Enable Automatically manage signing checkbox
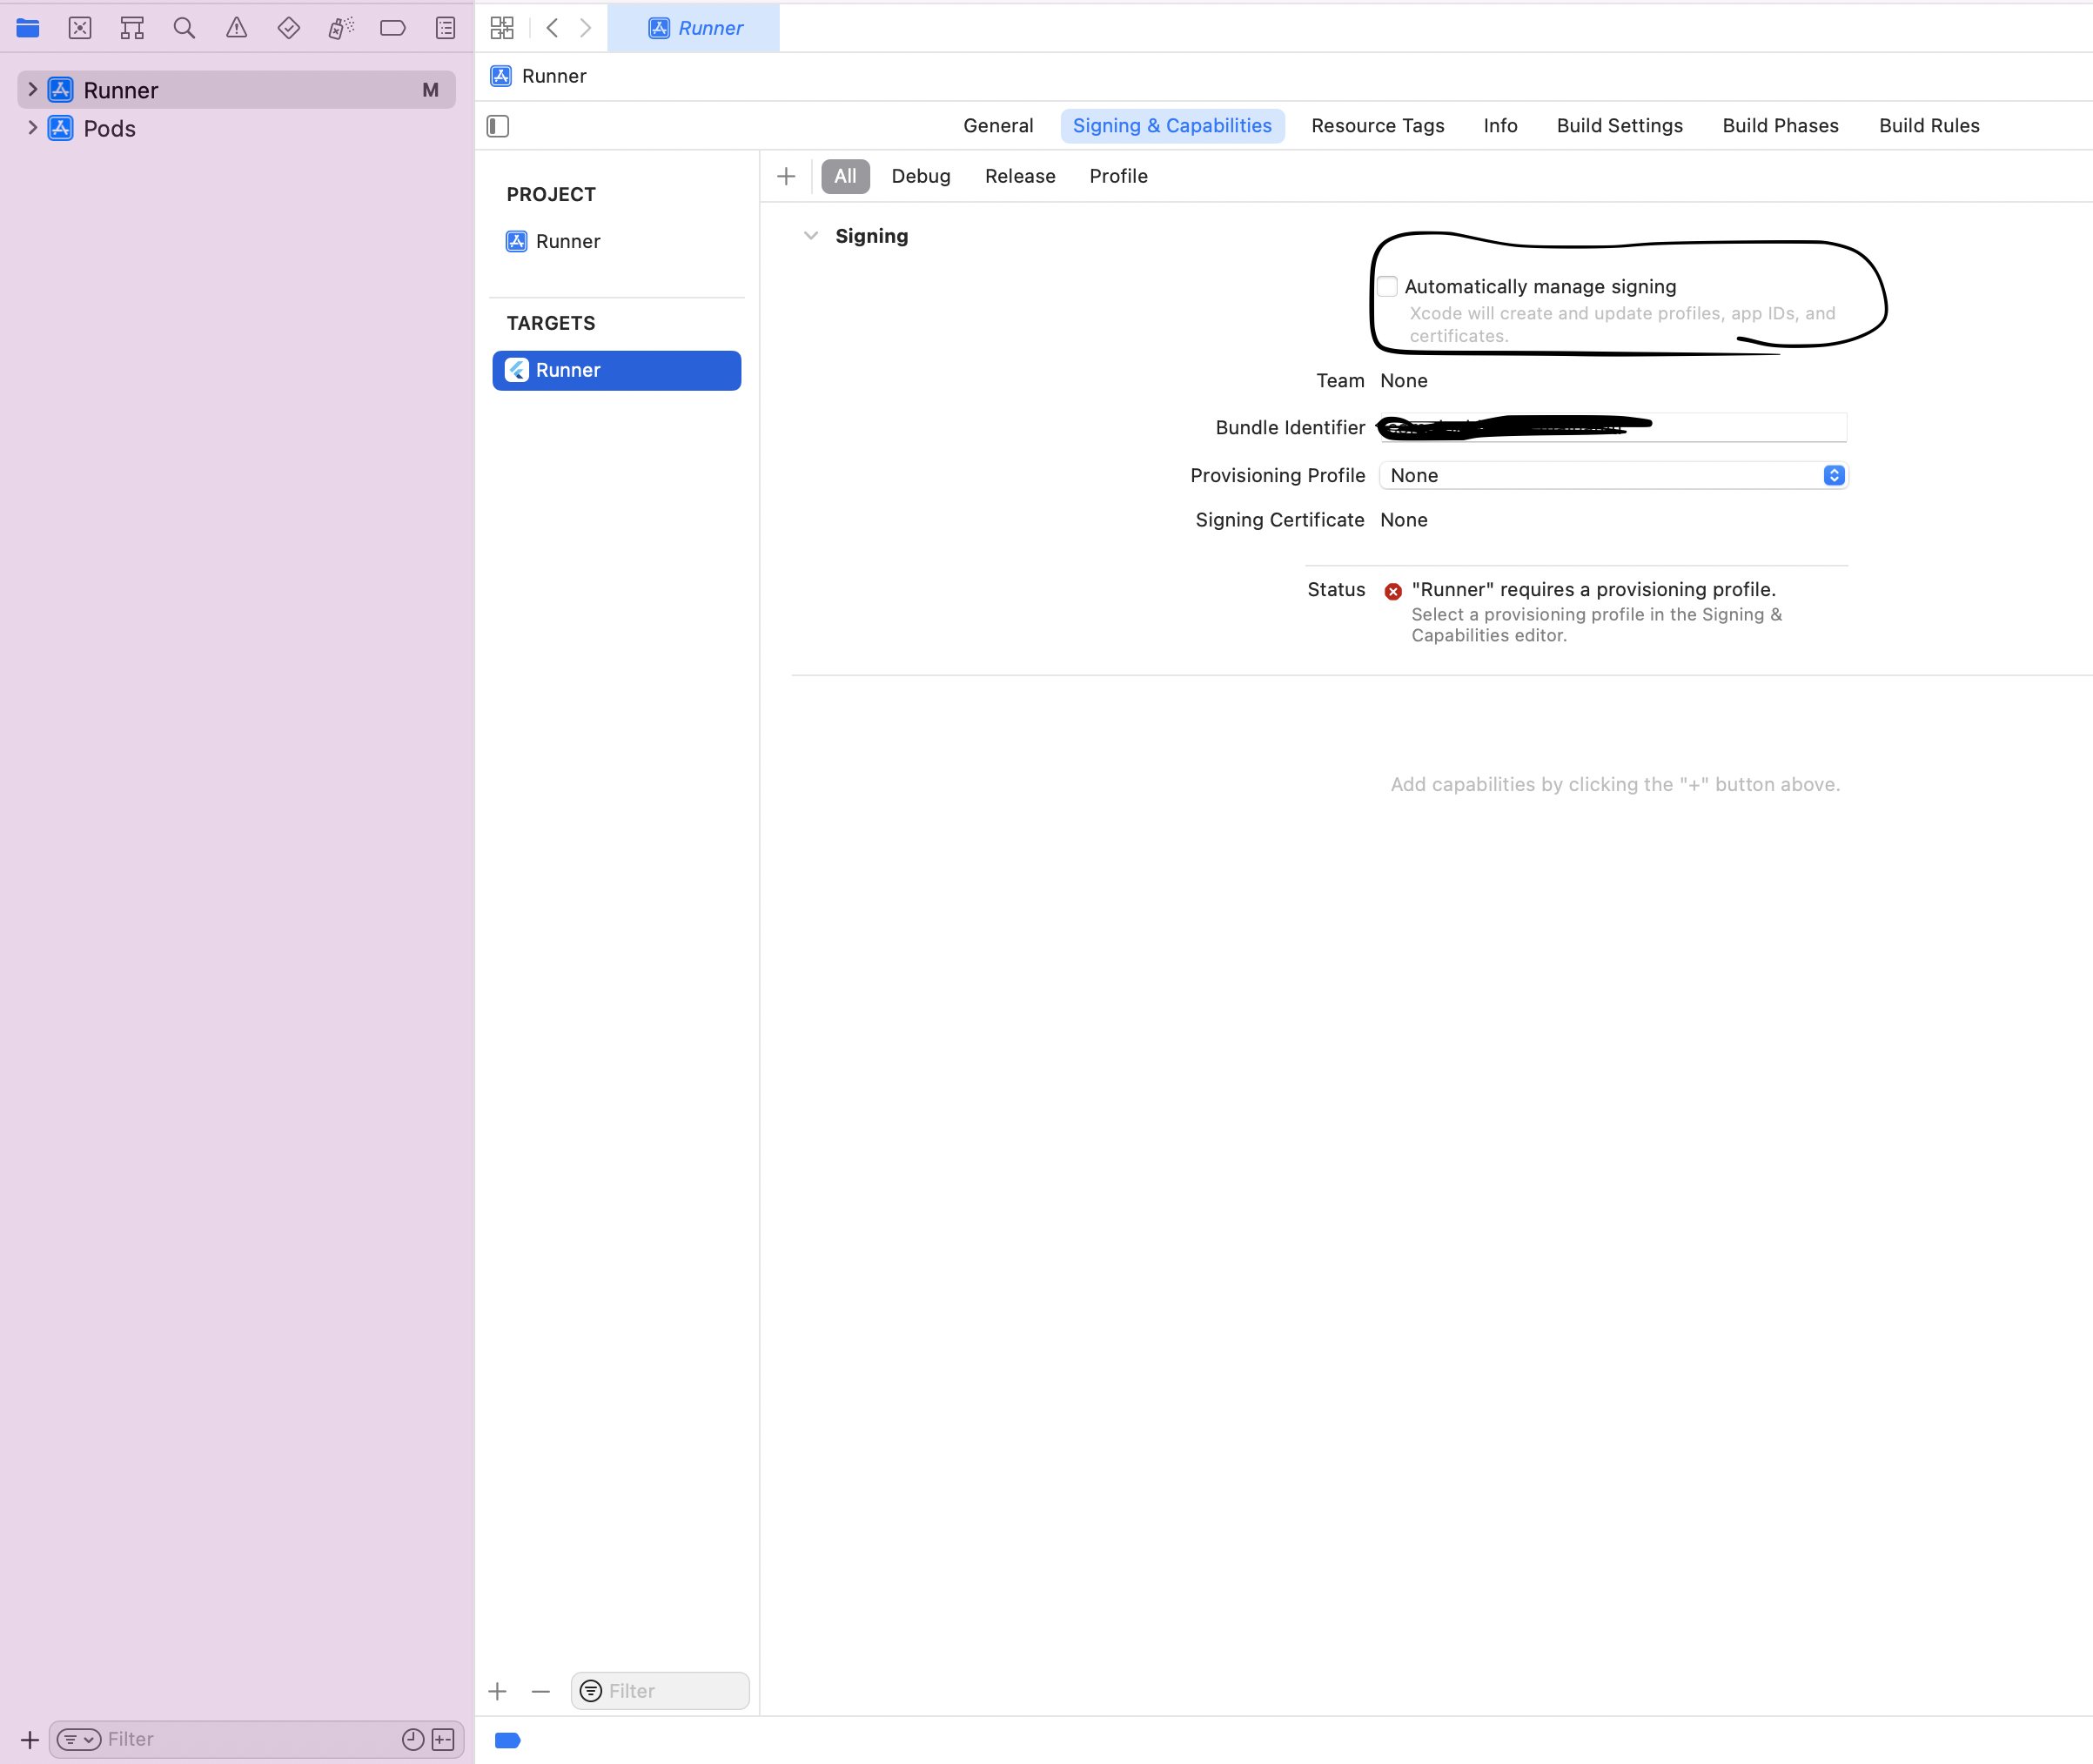Screen dimensions: 2093x1764 [1387, 287]
